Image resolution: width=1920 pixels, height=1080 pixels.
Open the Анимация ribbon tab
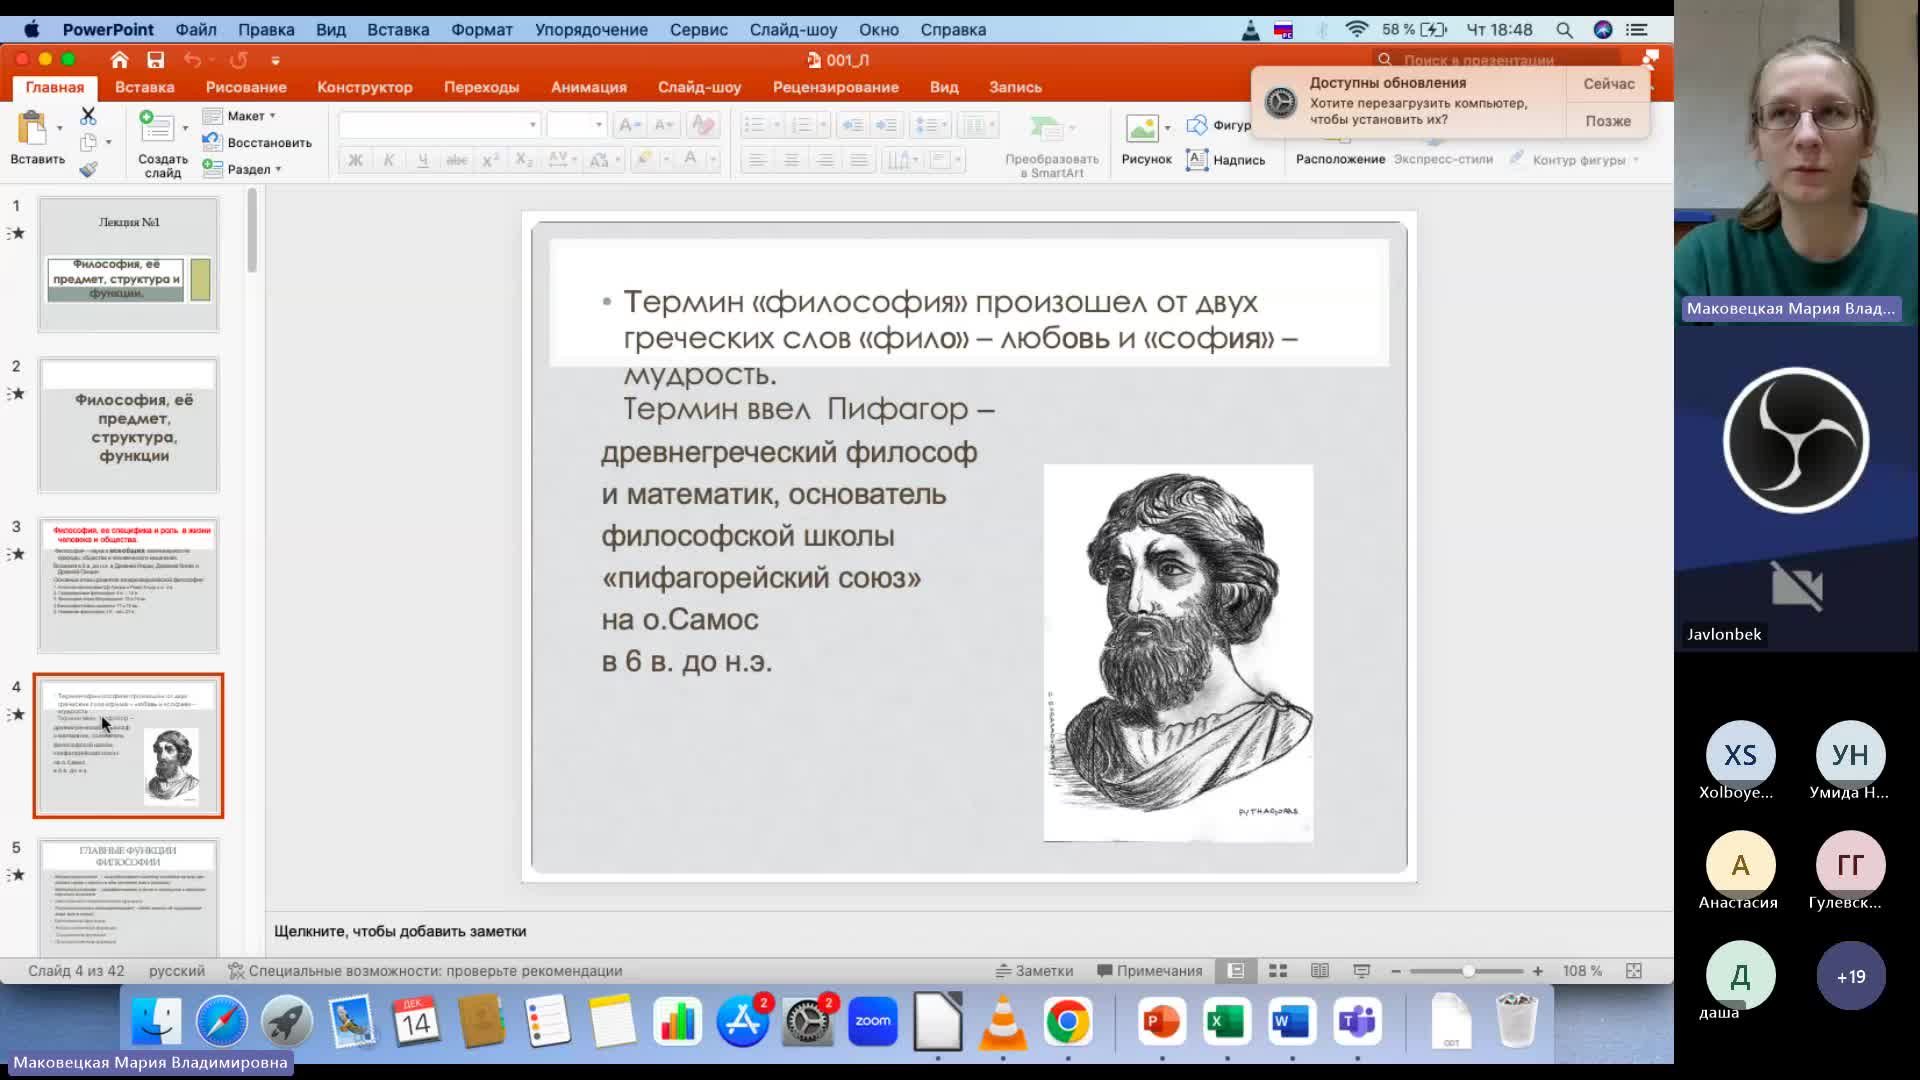pos(589,87)
